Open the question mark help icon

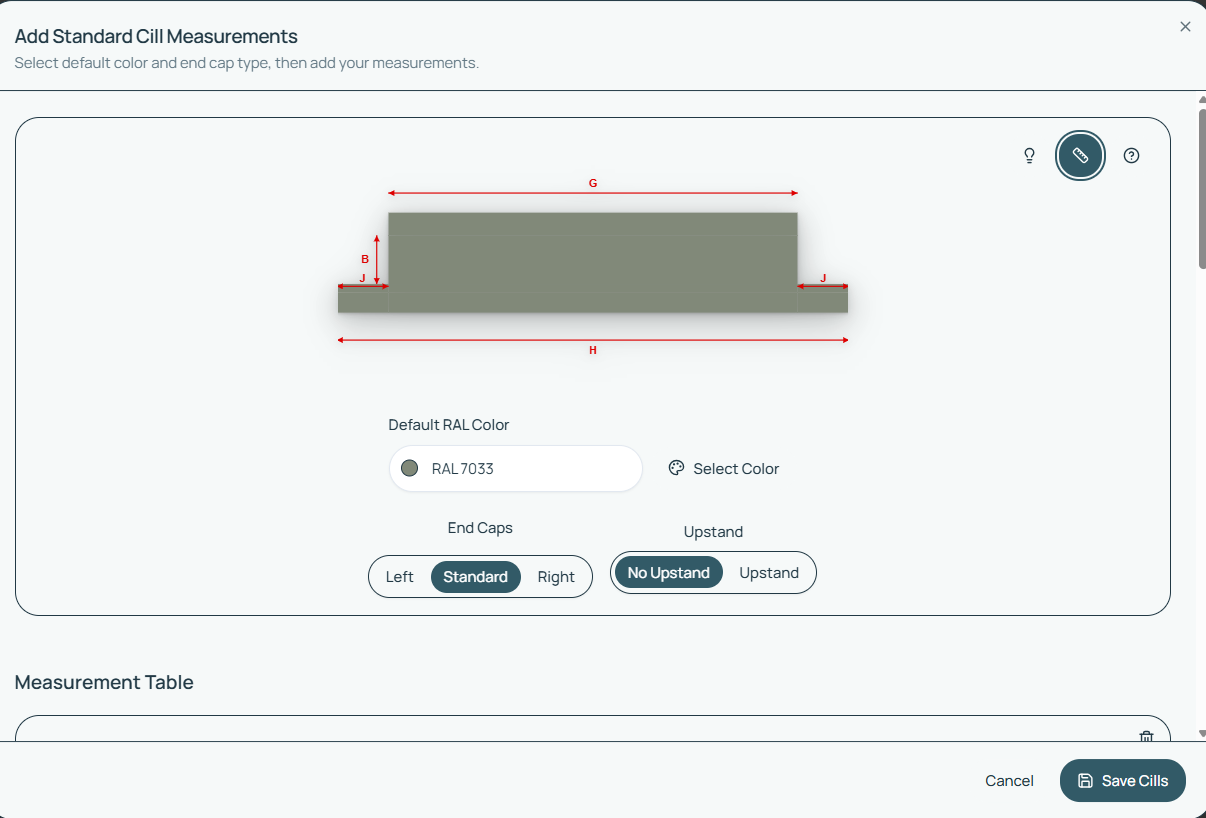click(1131, 156)
